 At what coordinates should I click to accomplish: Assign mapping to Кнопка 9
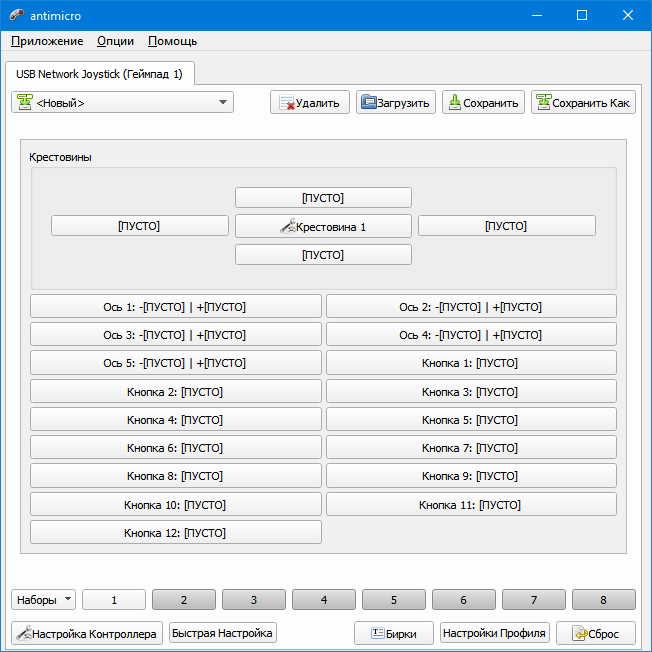[x=471, y=476]
